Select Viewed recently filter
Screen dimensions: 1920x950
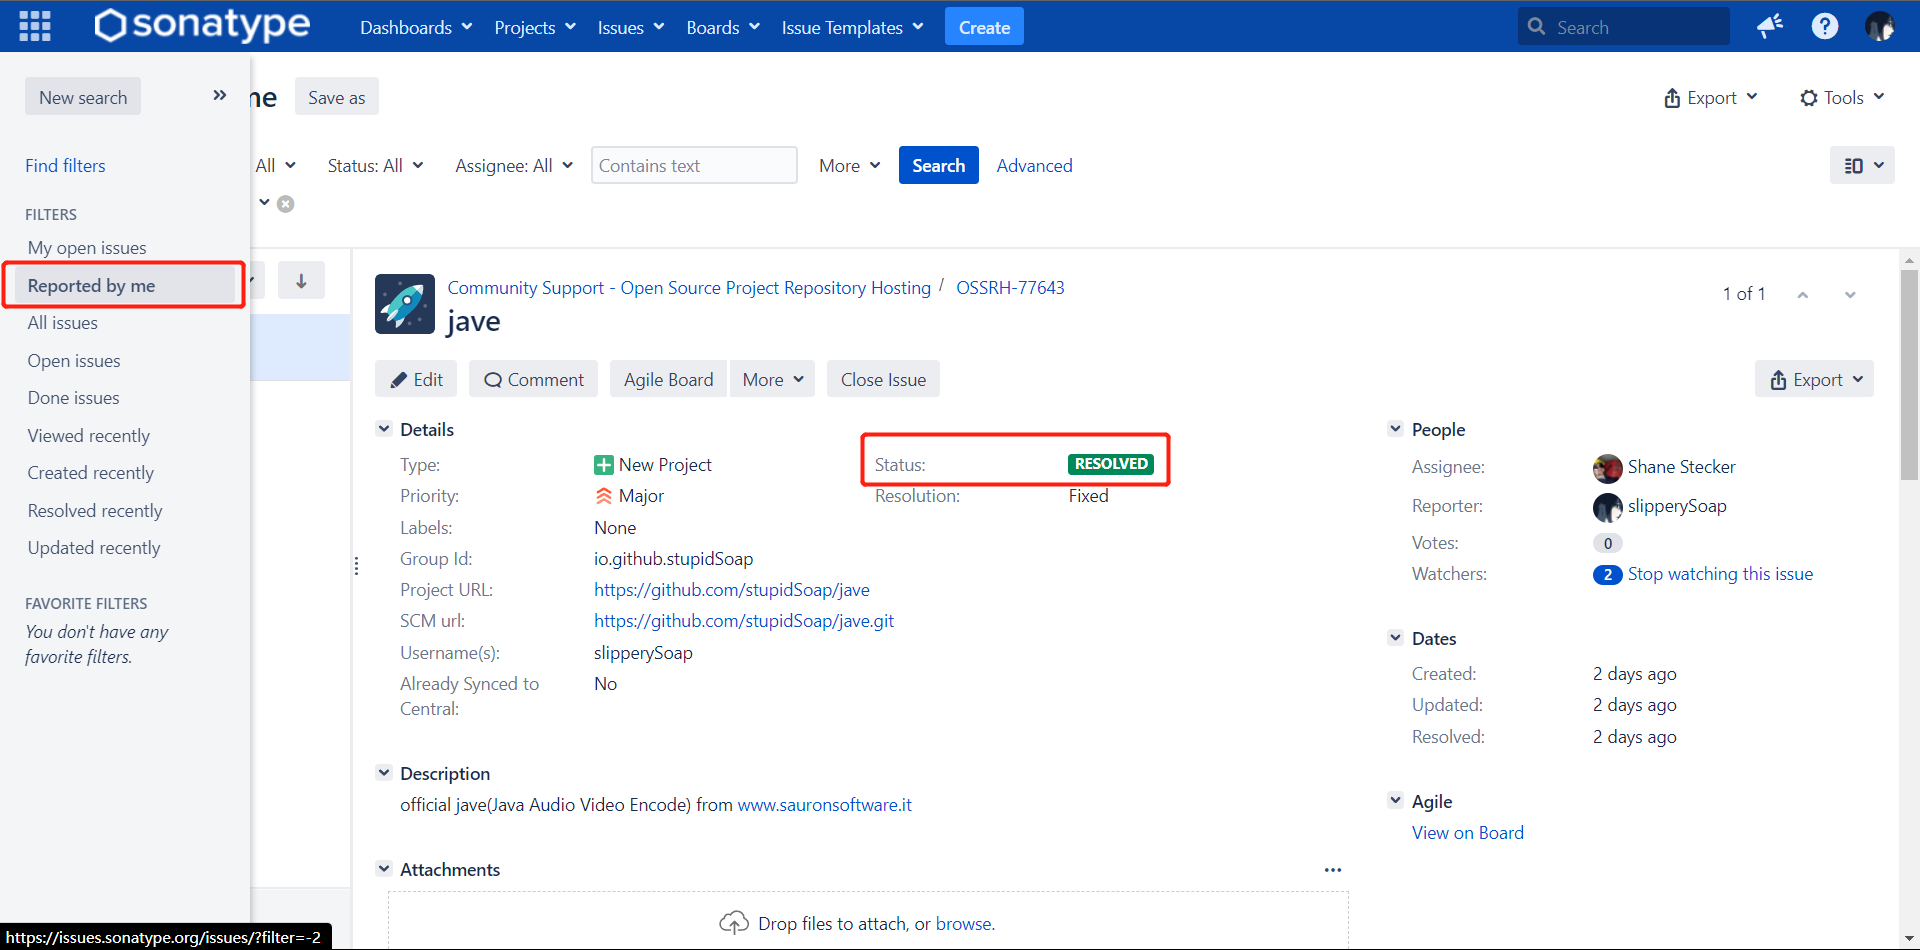pyautogui.click(x=89, y=436)
